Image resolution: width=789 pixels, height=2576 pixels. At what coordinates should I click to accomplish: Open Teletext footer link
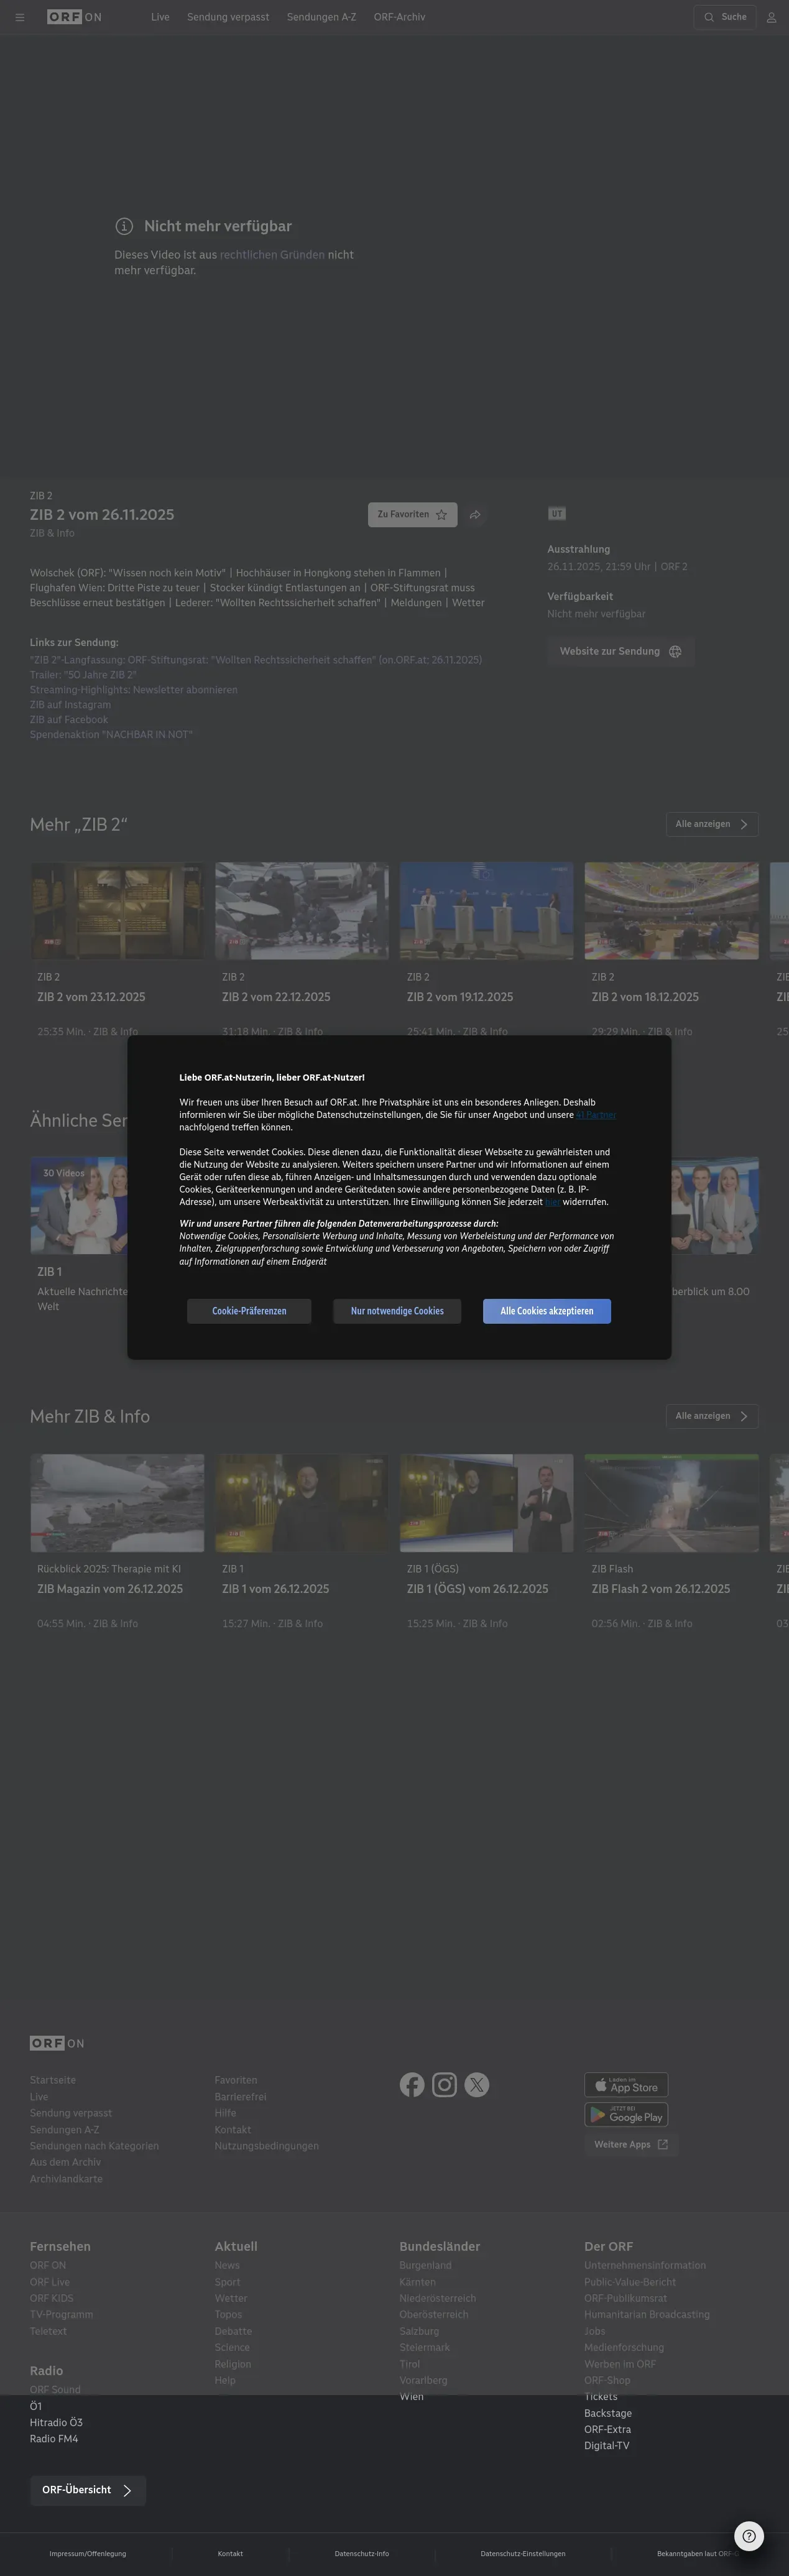click(x=48, y=2331)
